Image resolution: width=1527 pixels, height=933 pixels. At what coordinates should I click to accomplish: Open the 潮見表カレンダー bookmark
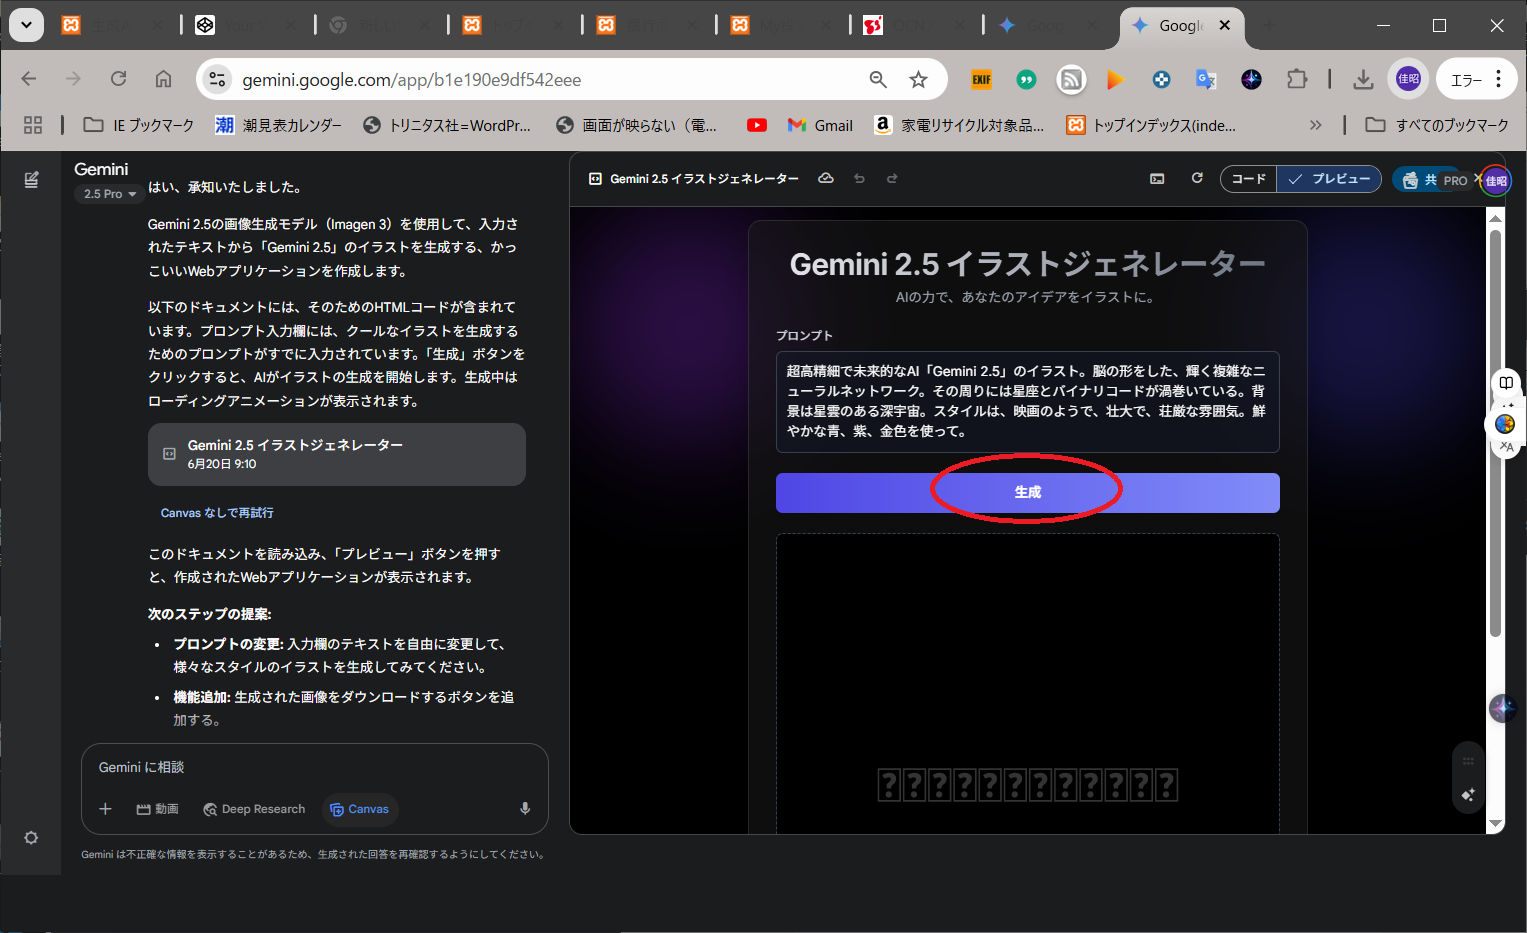point(279,125)
